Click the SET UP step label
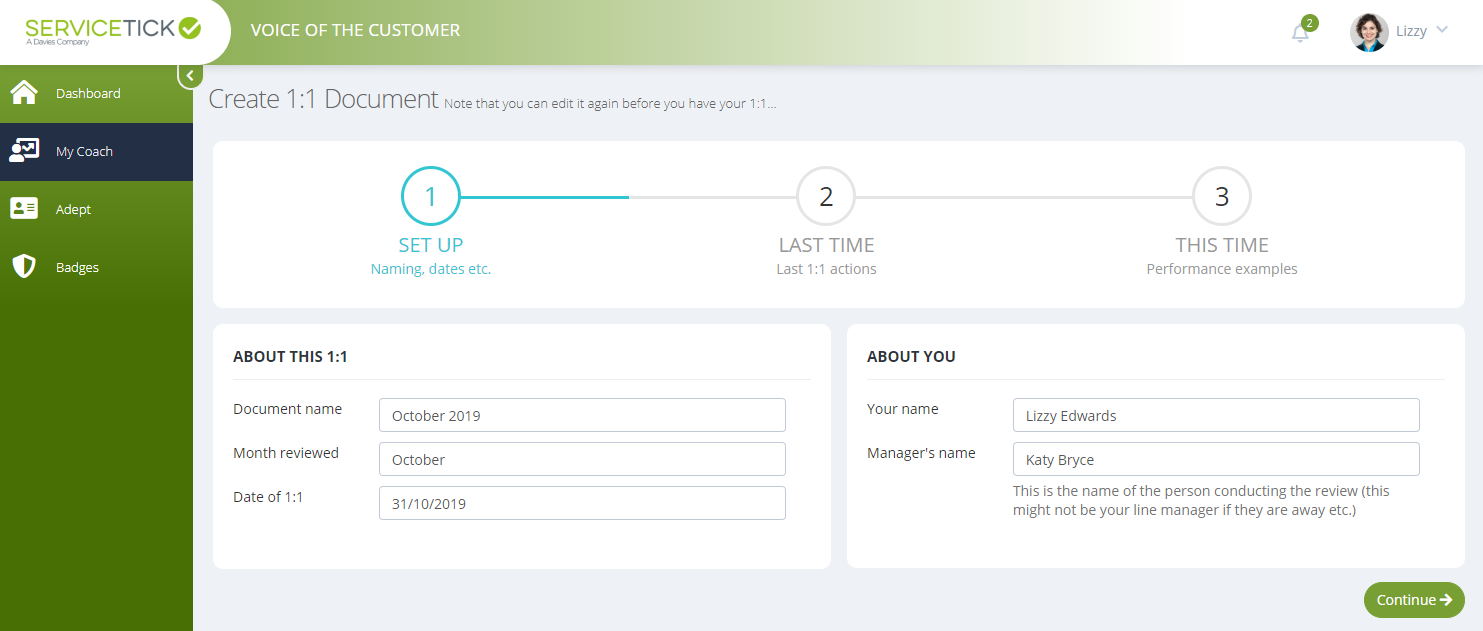This screenshot has height=631, width=1483. 431,245
